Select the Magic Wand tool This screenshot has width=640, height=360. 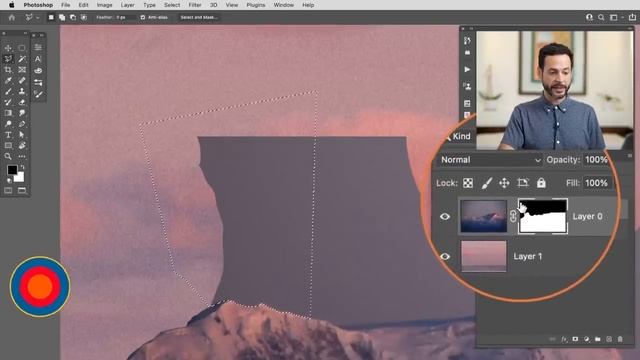(x=22, y=59)
